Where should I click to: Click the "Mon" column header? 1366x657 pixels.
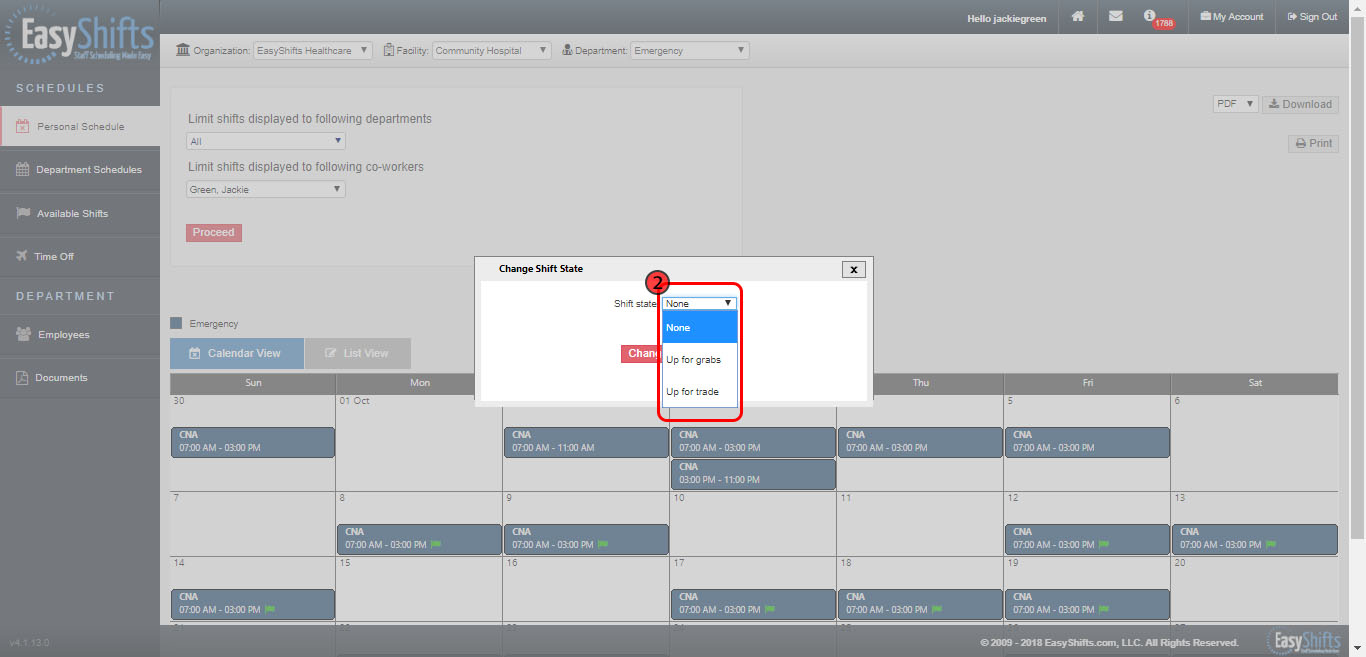pos(420,383)
